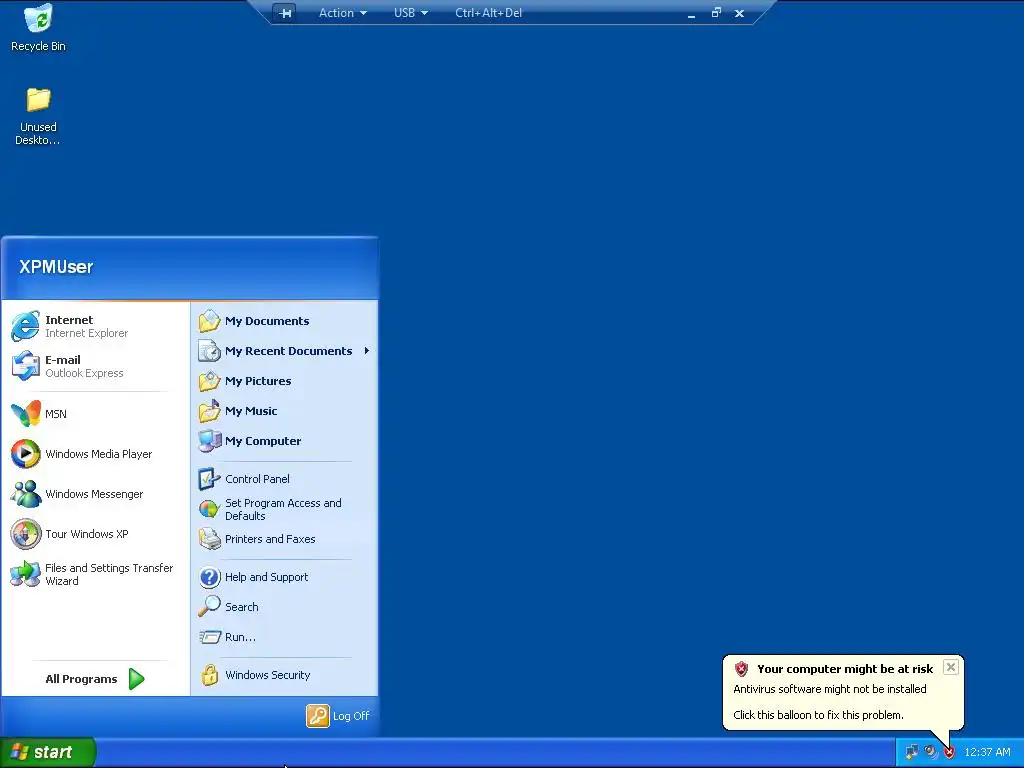Select the Recycle Bin desktop icon
Image resolution: width=1024 pixels, height=768 pixels.
point(39,18)
